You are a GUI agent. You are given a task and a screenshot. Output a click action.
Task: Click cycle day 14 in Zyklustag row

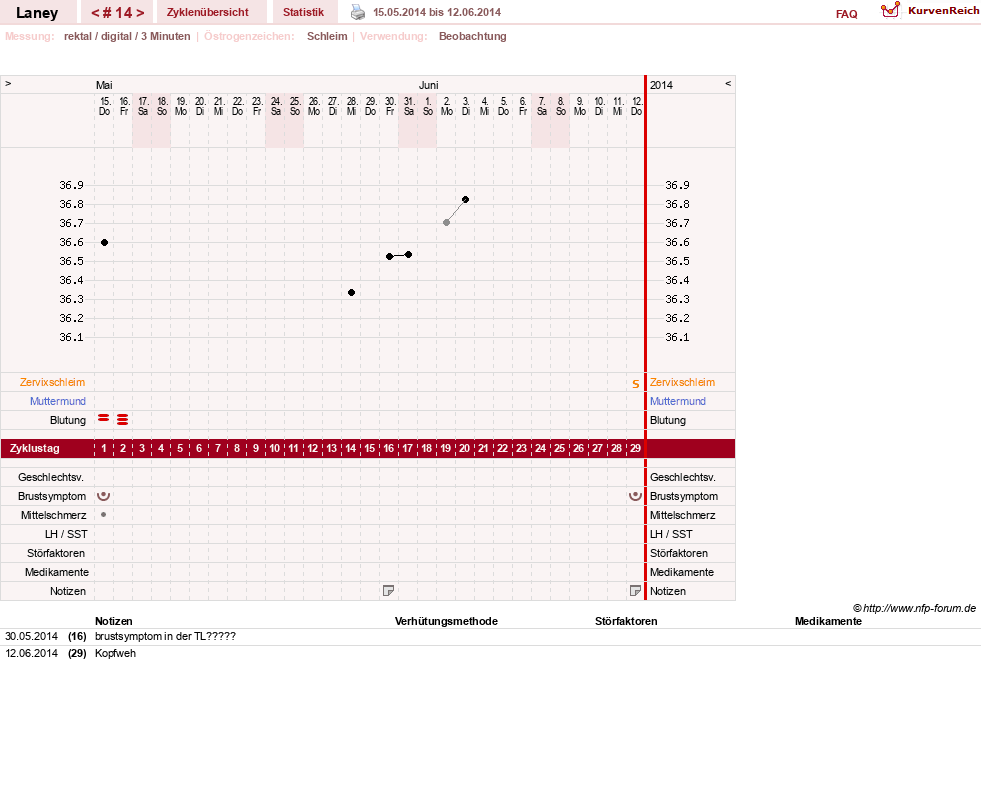[x=351, y=448]
